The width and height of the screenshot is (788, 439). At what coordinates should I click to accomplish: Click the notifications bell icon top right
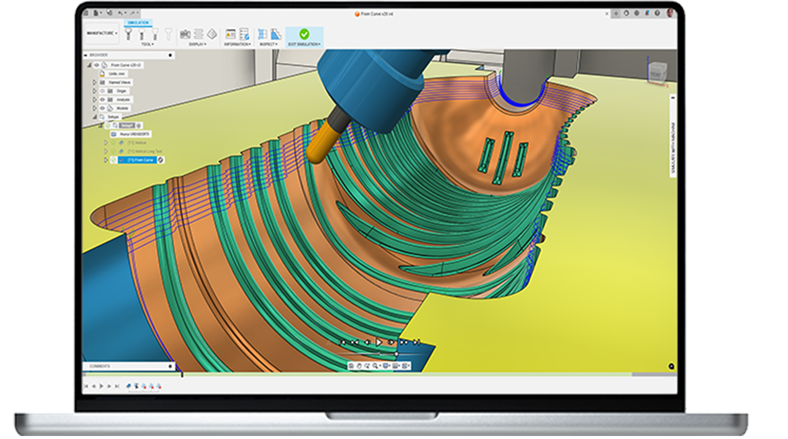(647, 13)
